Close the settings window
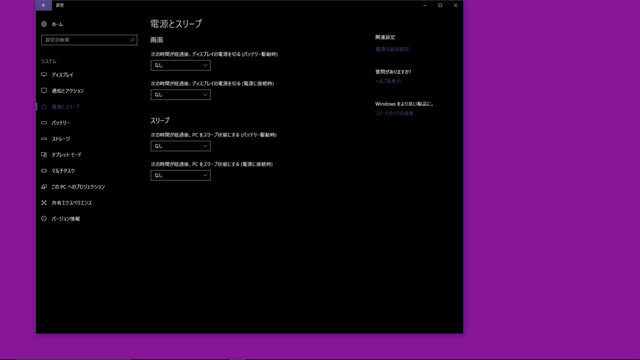This screenshot has height=360, width=640. pyautogui.click(x=456, y=5)
